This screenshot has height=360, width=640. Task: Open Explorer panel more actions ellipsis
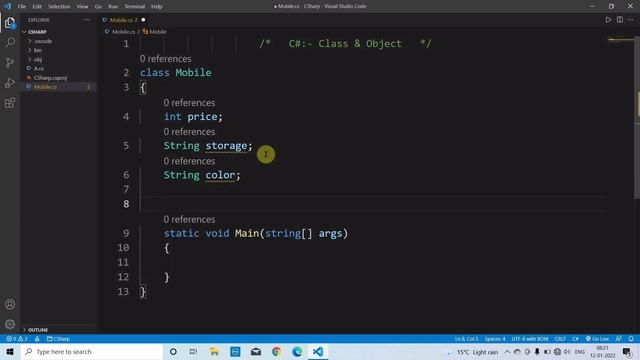(x=87, y=20)
